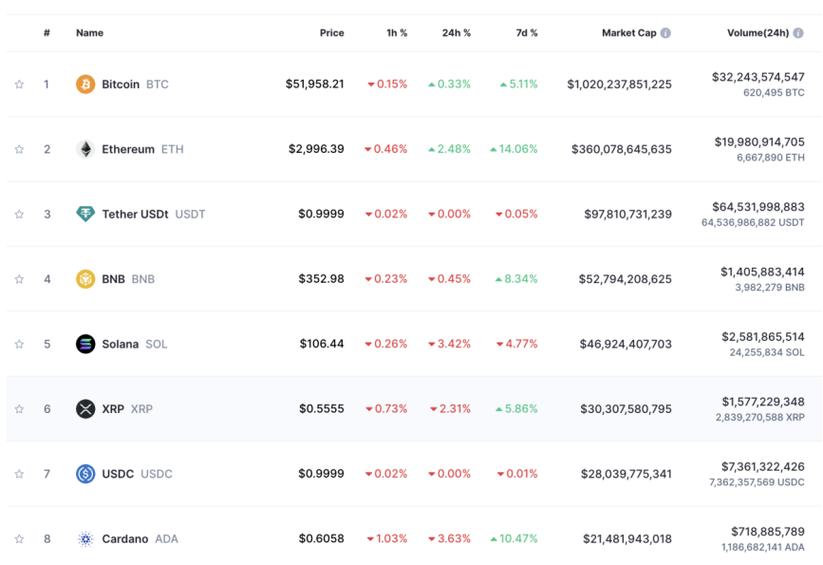
Task: Click the Tether USDt logo icon
Action: [86, 214]
